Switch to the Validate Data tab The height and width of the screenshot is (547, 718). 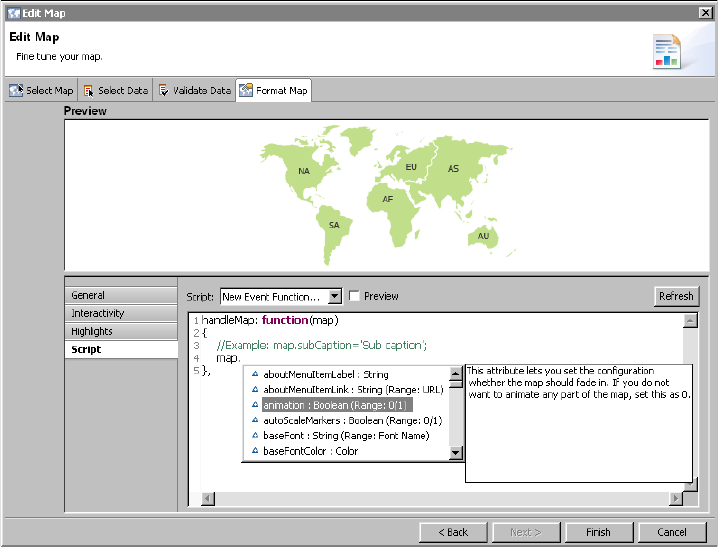pos(194,91)
